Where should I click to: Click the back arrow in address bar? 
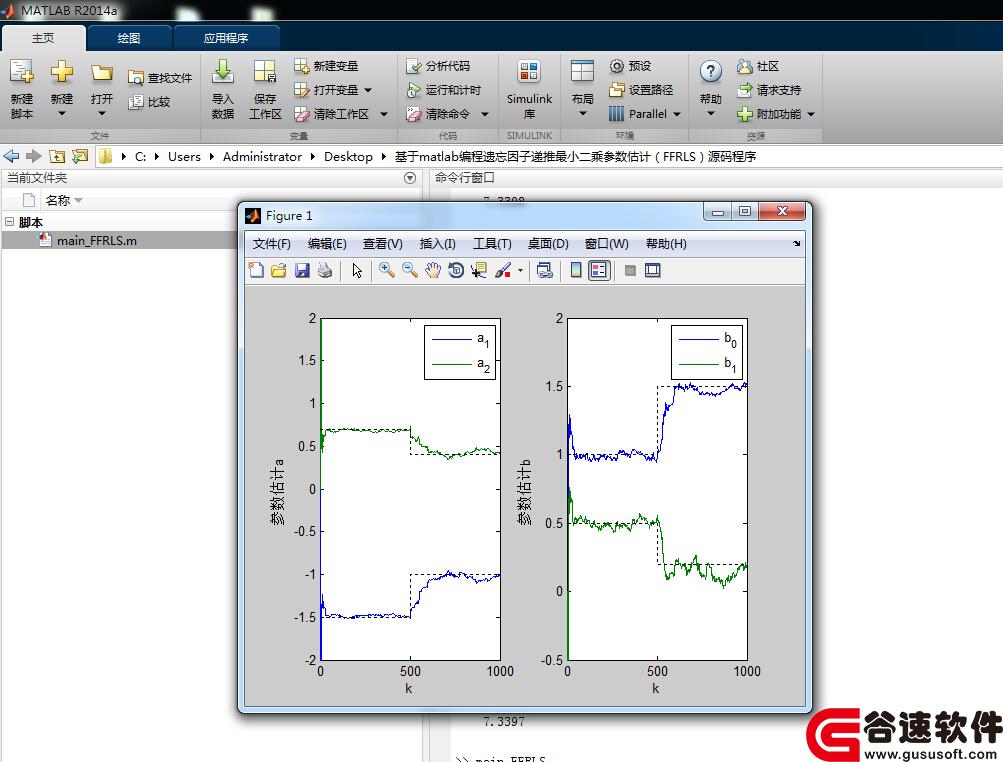[11, 156]
